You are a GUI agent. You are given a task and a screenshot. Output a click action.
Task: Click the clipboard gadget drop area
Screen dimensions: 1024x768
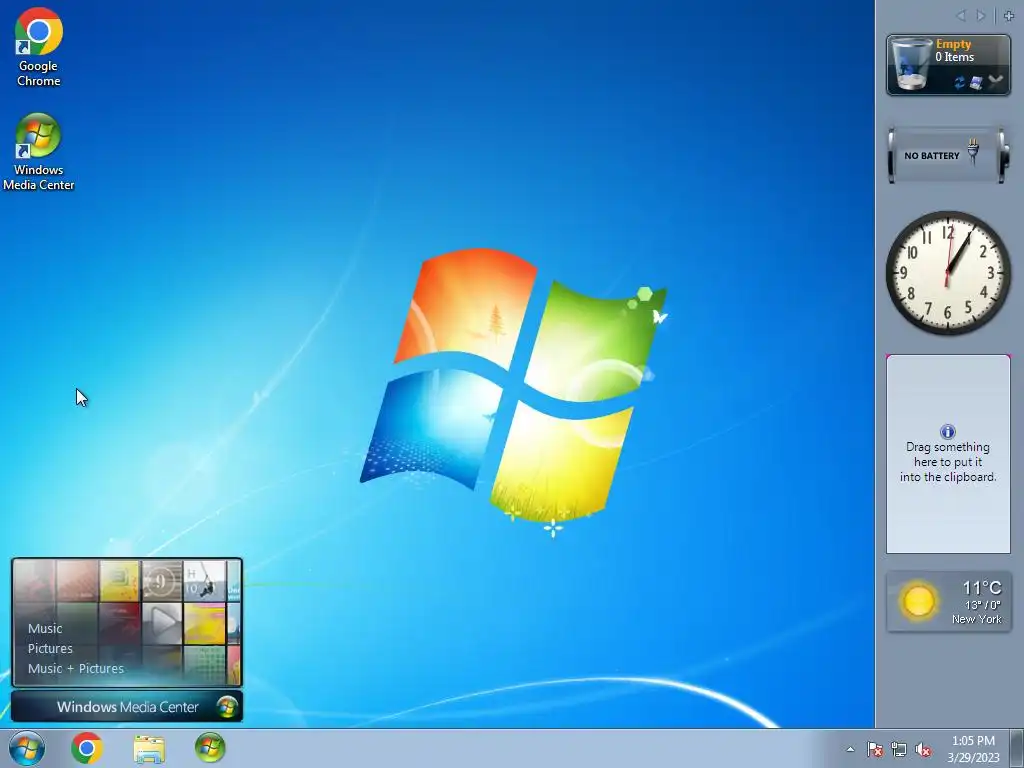[948, 454]
